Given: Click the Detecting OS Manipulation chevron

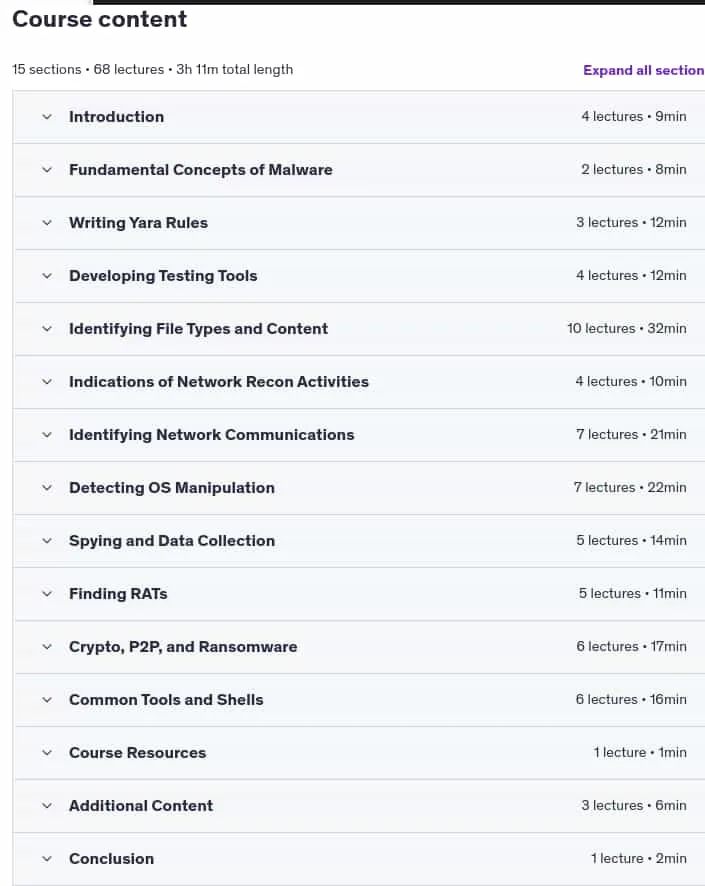Looking at the screenshot, I should pos(47,488).
